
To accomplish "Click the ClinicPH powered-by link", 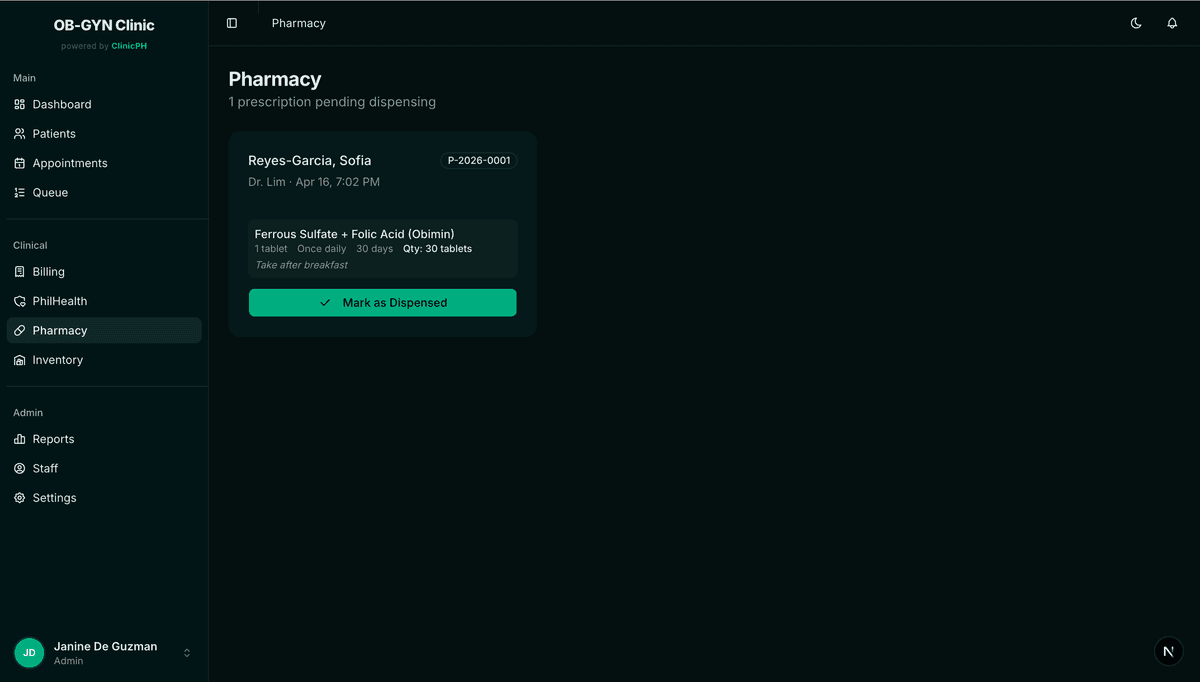I will coord(129,46).
